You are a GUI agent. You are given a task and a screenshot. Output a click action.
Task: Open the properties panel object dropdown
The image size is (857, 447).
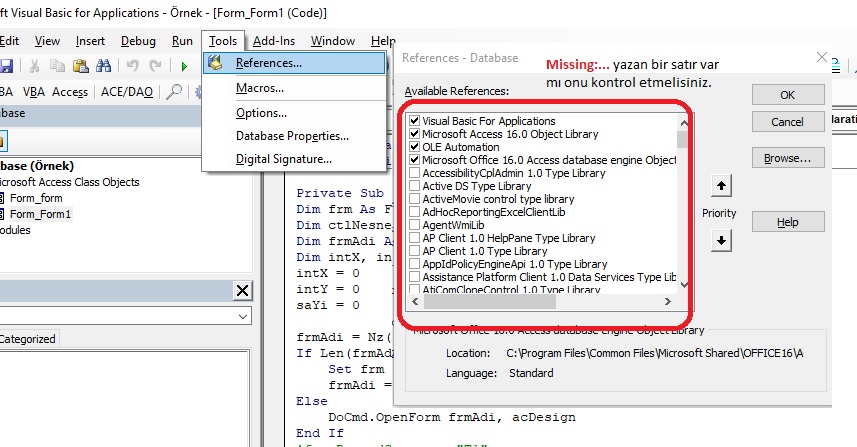pos(243,316)
